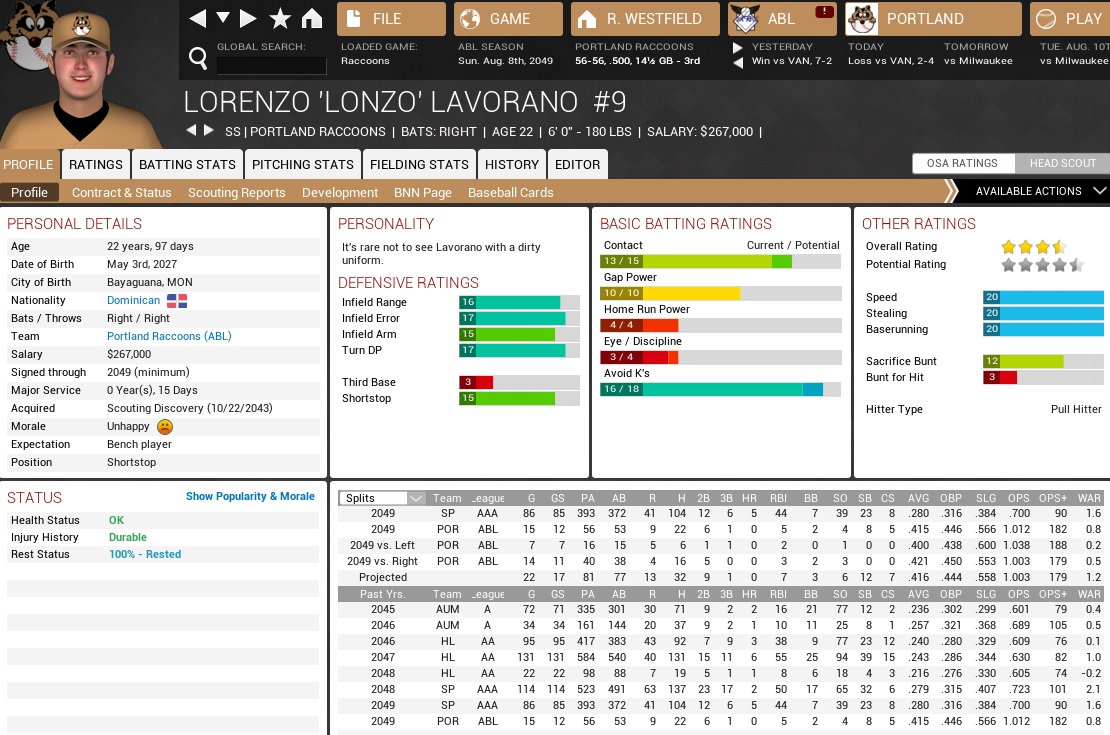Click the back navigation arrow
This screenshot has height=735, width=1110.
[197, 18]
